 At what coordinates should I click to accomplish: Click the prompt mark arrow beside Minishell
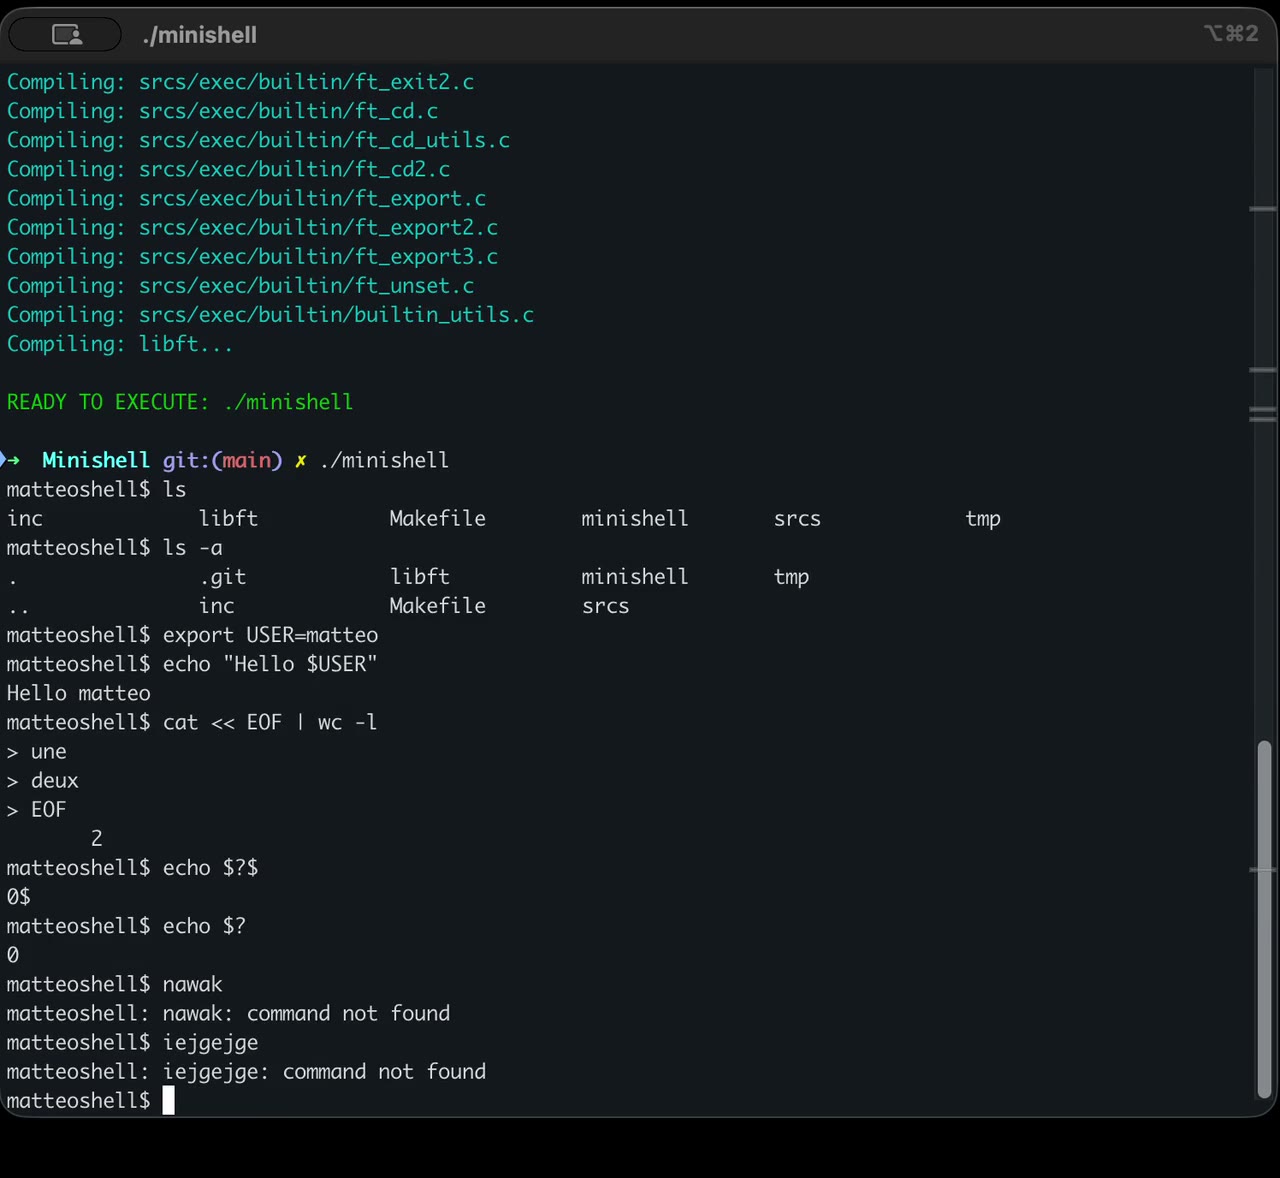coord(12,460)
